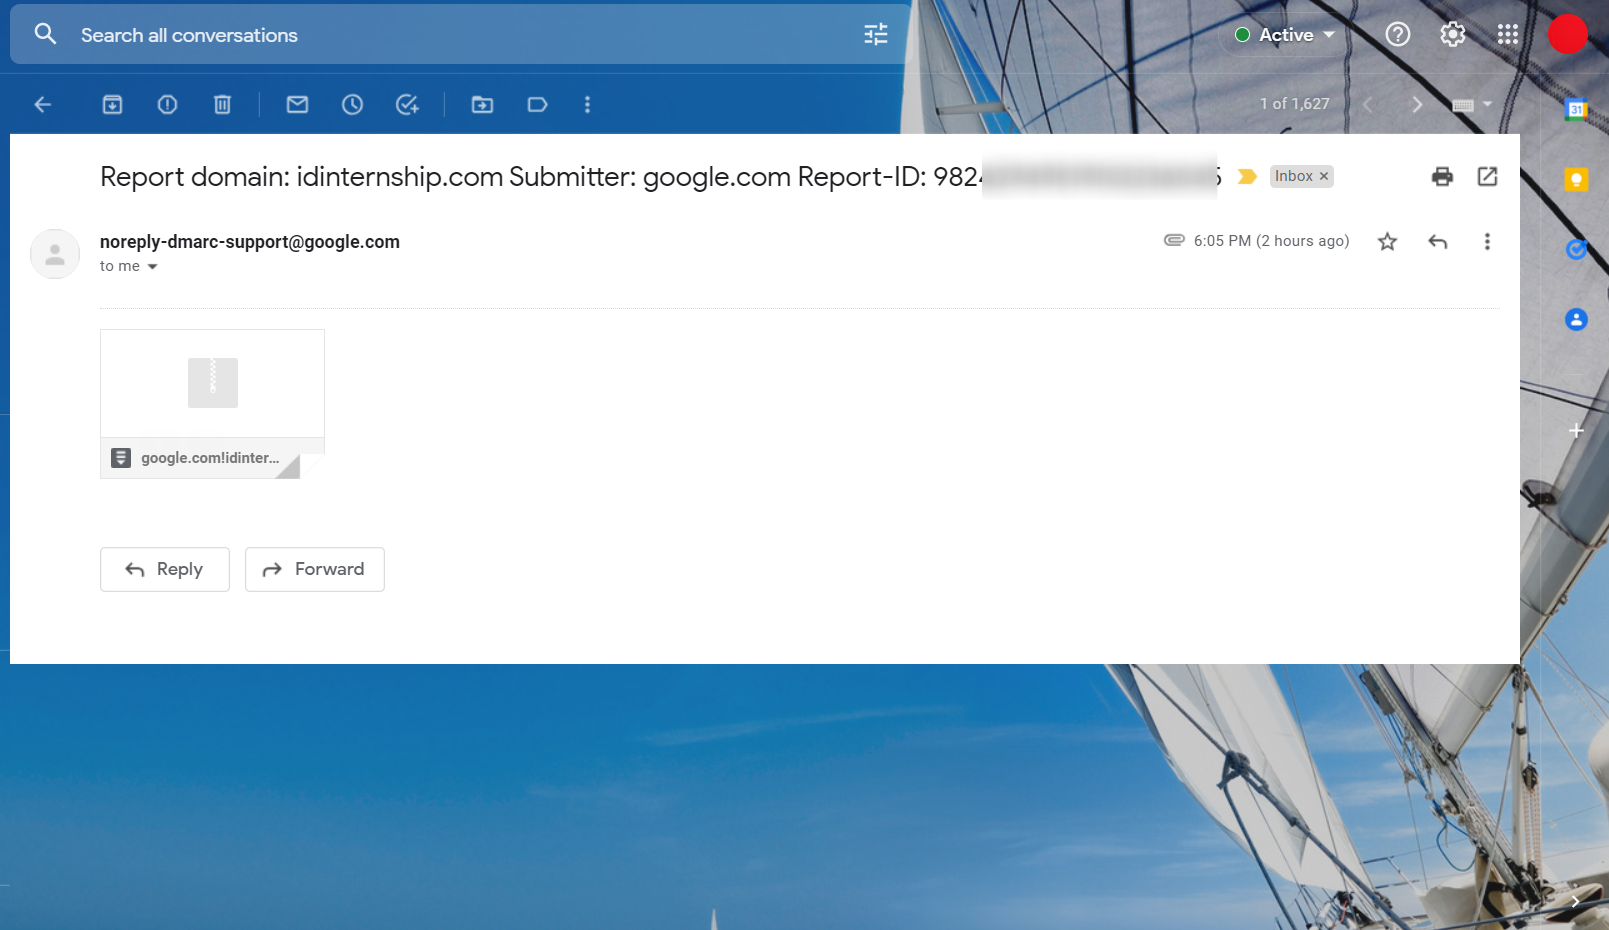
Task: Star this message
Action: (x=1387, y=241)
